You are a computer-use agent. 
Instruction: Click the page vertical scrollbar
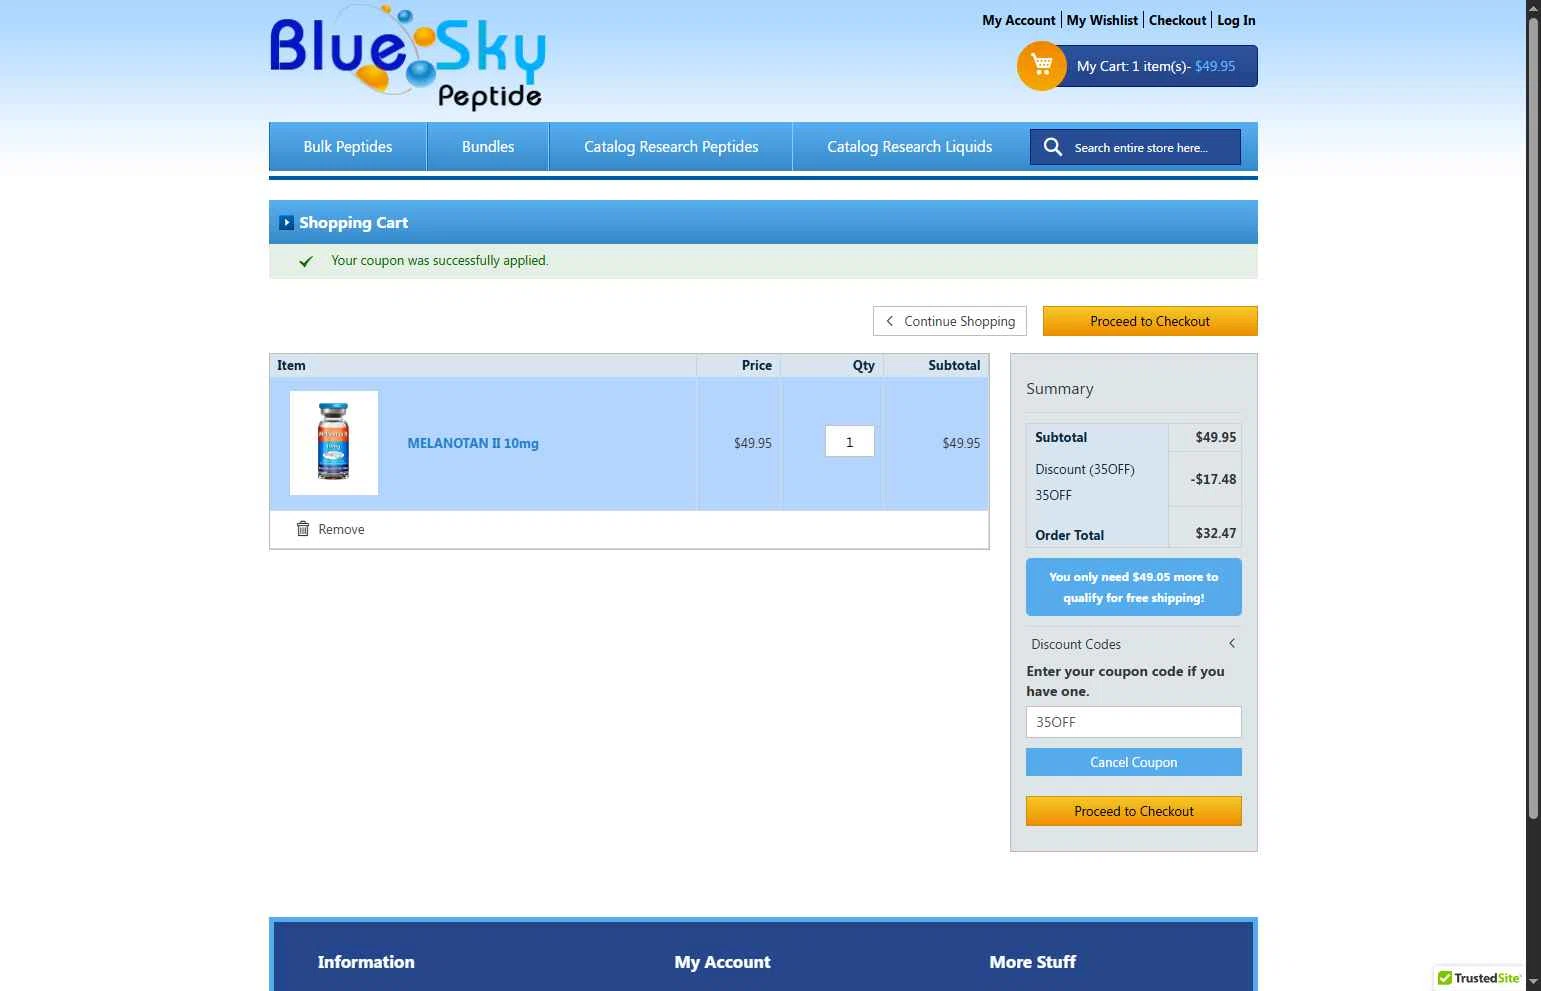(x=1533, y=420)
